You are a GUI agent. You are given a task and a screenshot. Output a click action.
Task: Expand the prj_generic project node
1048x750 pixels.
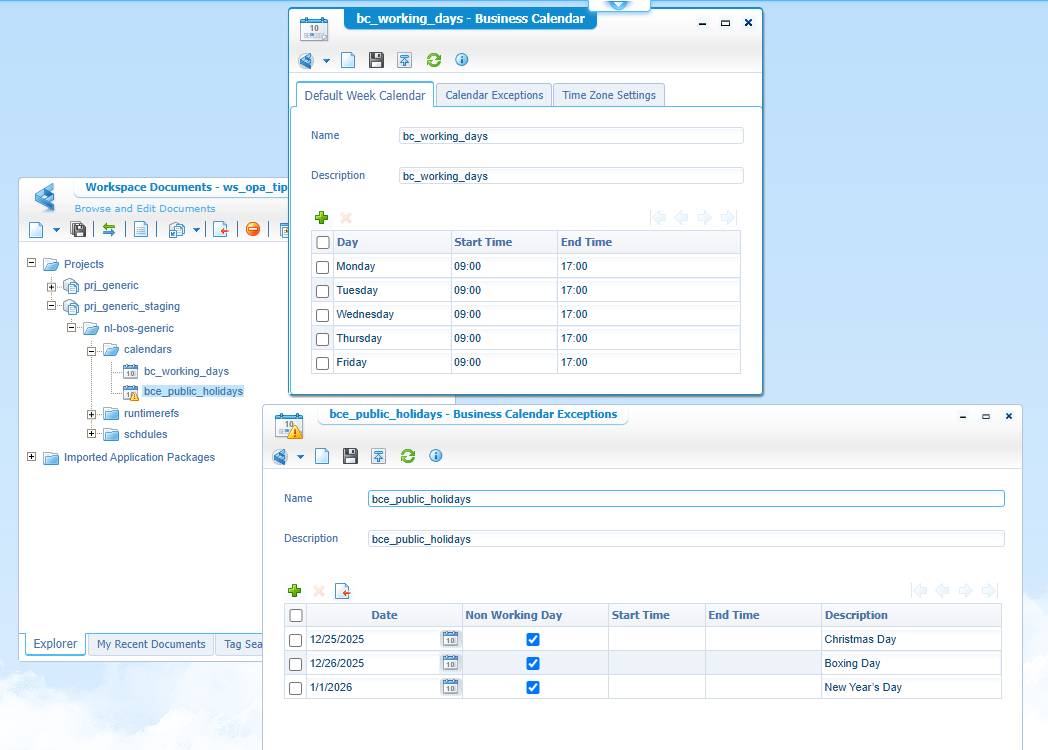52,286
